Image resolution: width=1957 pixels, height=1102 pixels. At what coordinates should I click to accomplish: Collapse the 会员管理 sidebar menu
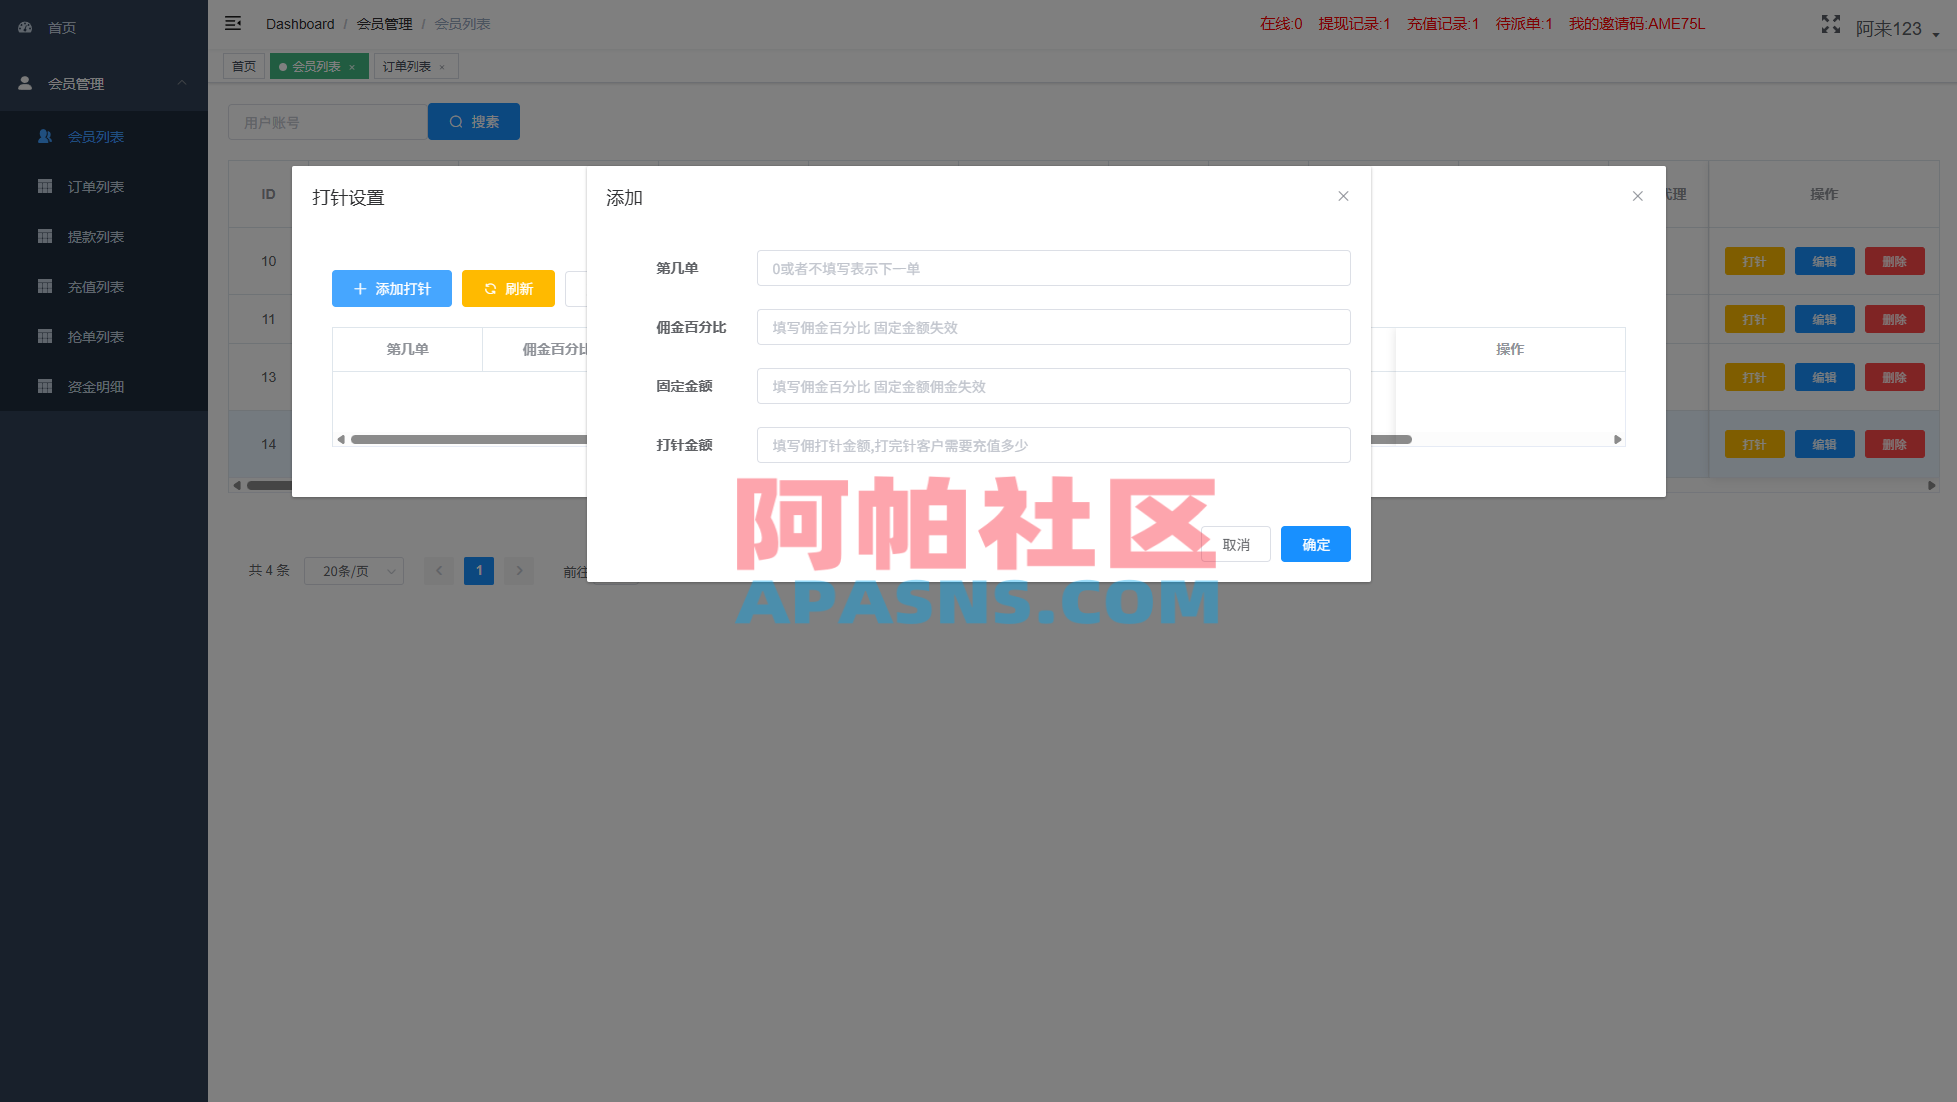pos(104,84)
